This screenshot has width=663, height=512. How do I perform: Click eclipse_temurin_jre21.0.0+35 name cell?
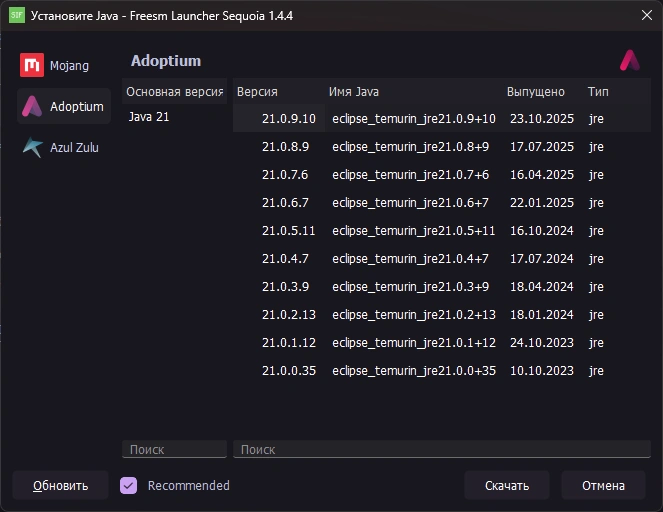pyautogui.click(x=414, y=370)
